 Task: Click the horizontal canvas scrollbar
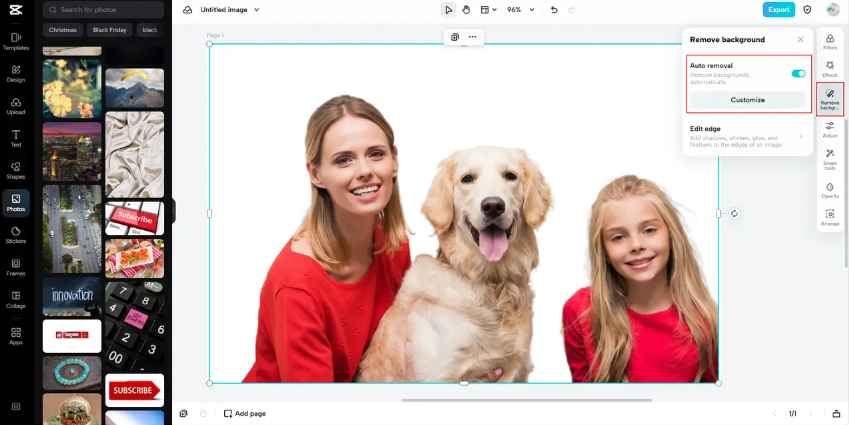click(x=527, y=401)
